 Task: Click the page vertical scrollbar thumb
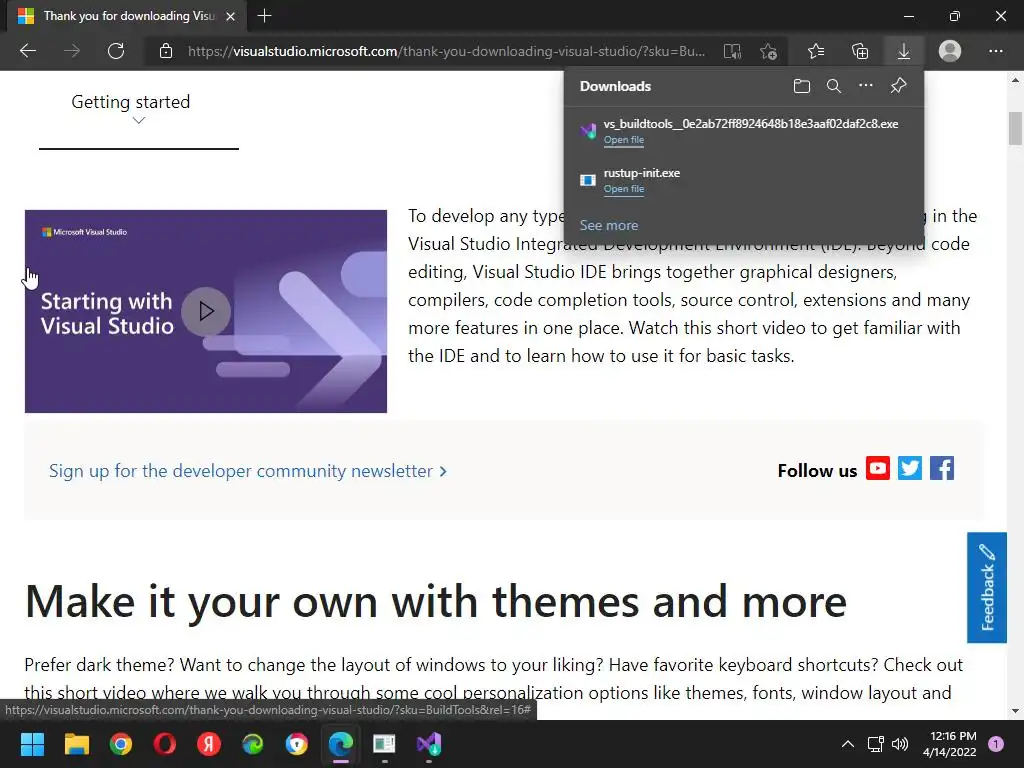tap(1015, 128)
